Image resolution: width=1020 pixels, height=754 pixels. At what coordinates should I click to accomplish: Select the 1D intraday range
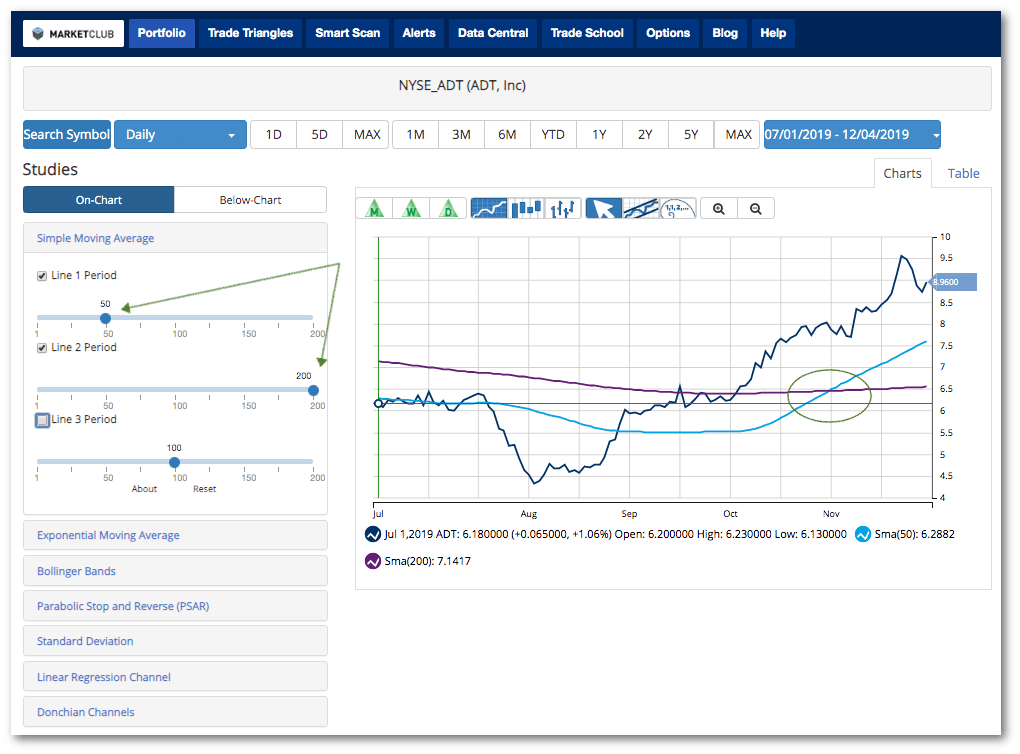tap(274, 135)
